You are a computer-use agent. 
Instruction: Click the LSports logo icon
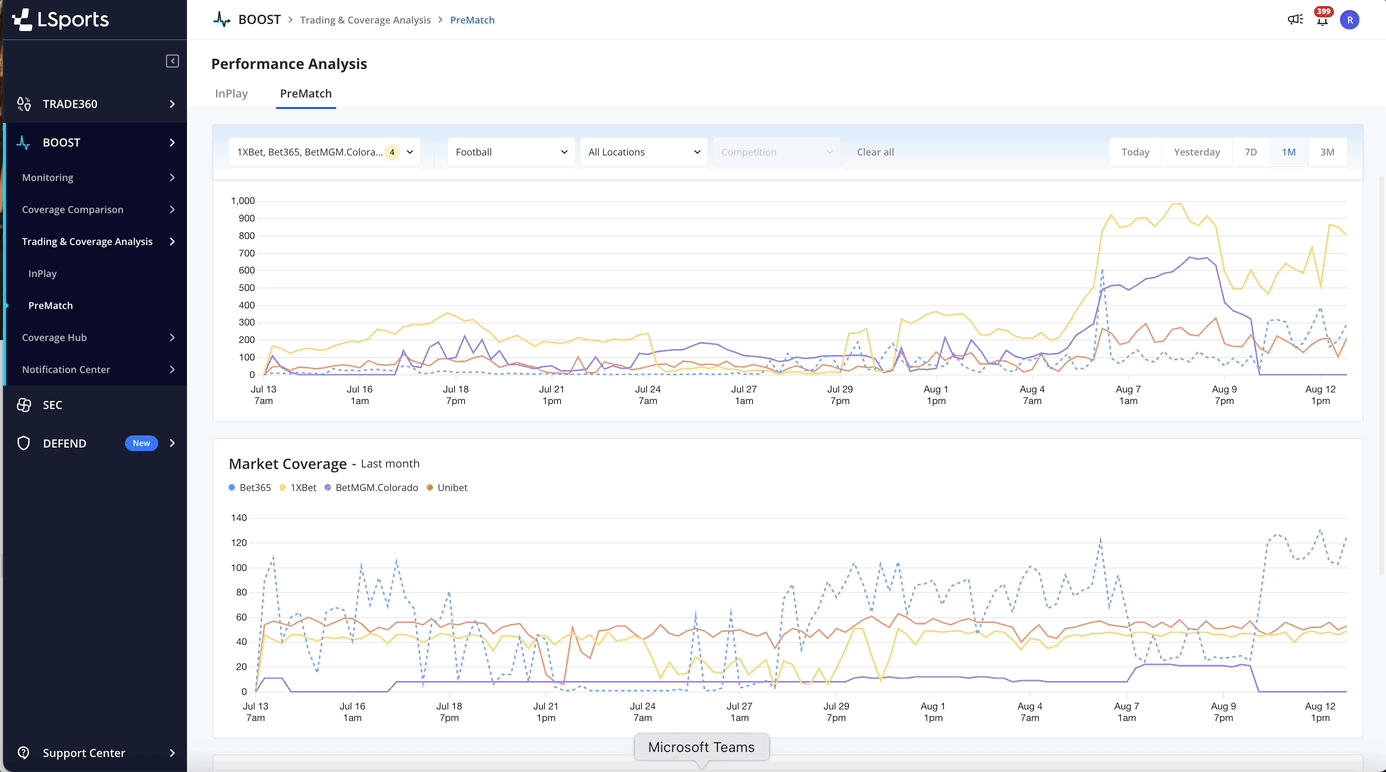point(22,19)
